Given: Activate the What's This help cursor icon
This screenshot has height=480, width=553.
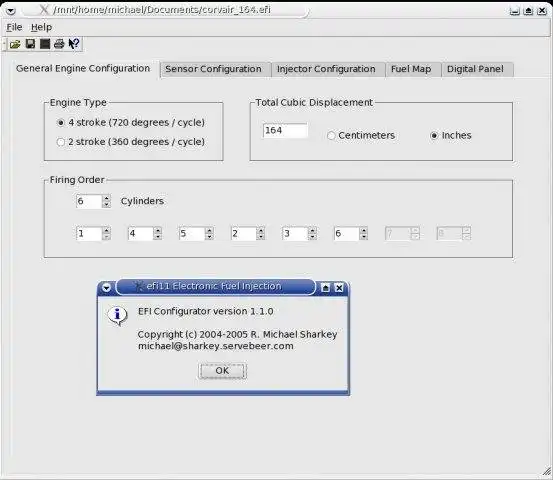Looking at the screenshot, I should pyautogui.click(x=74, y=44).
